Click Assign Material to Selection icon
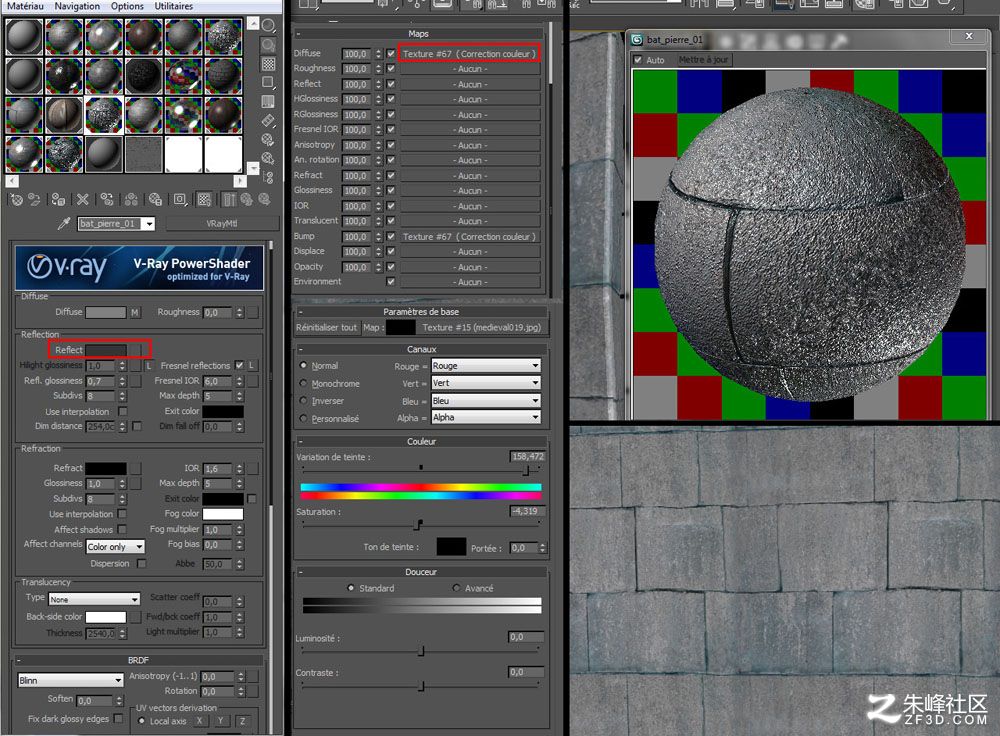 pyautogui.click(x=58, y=200)
